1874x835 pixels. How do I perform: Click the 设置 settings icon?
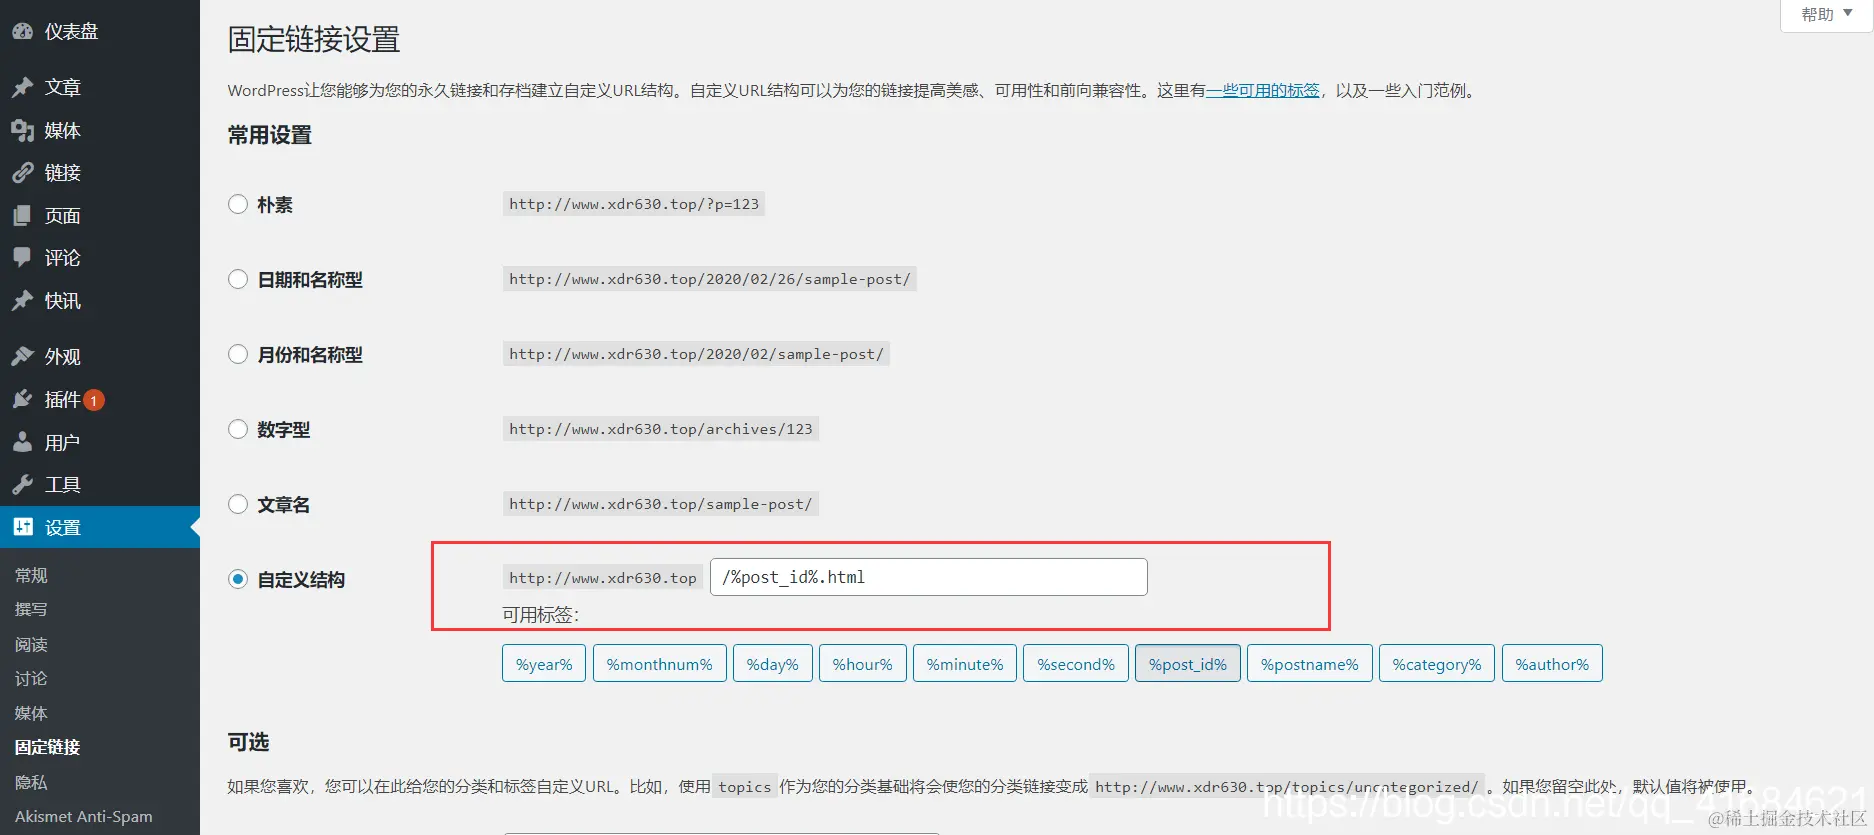[22, 527]
